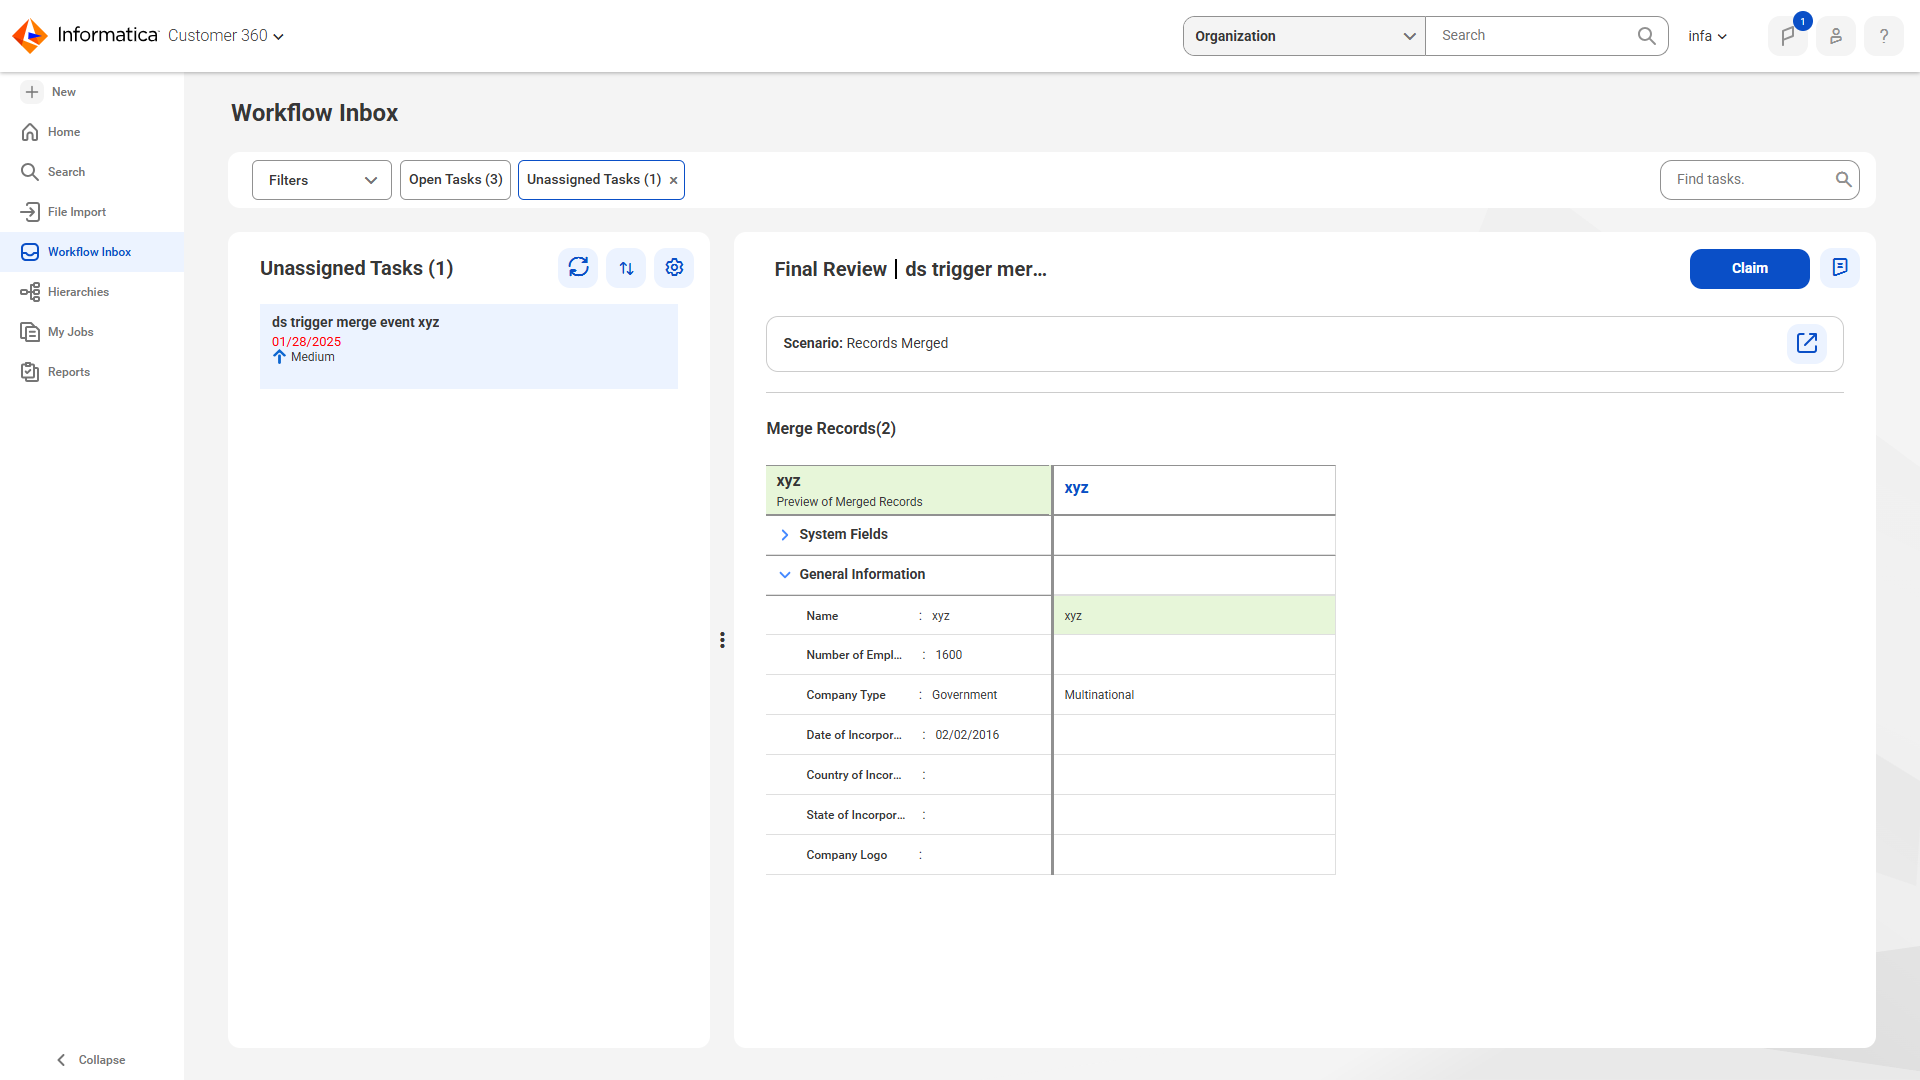Open the xyz record link header
The height and width of the screenshot is (1080, 1920).
coord(1076,488)
